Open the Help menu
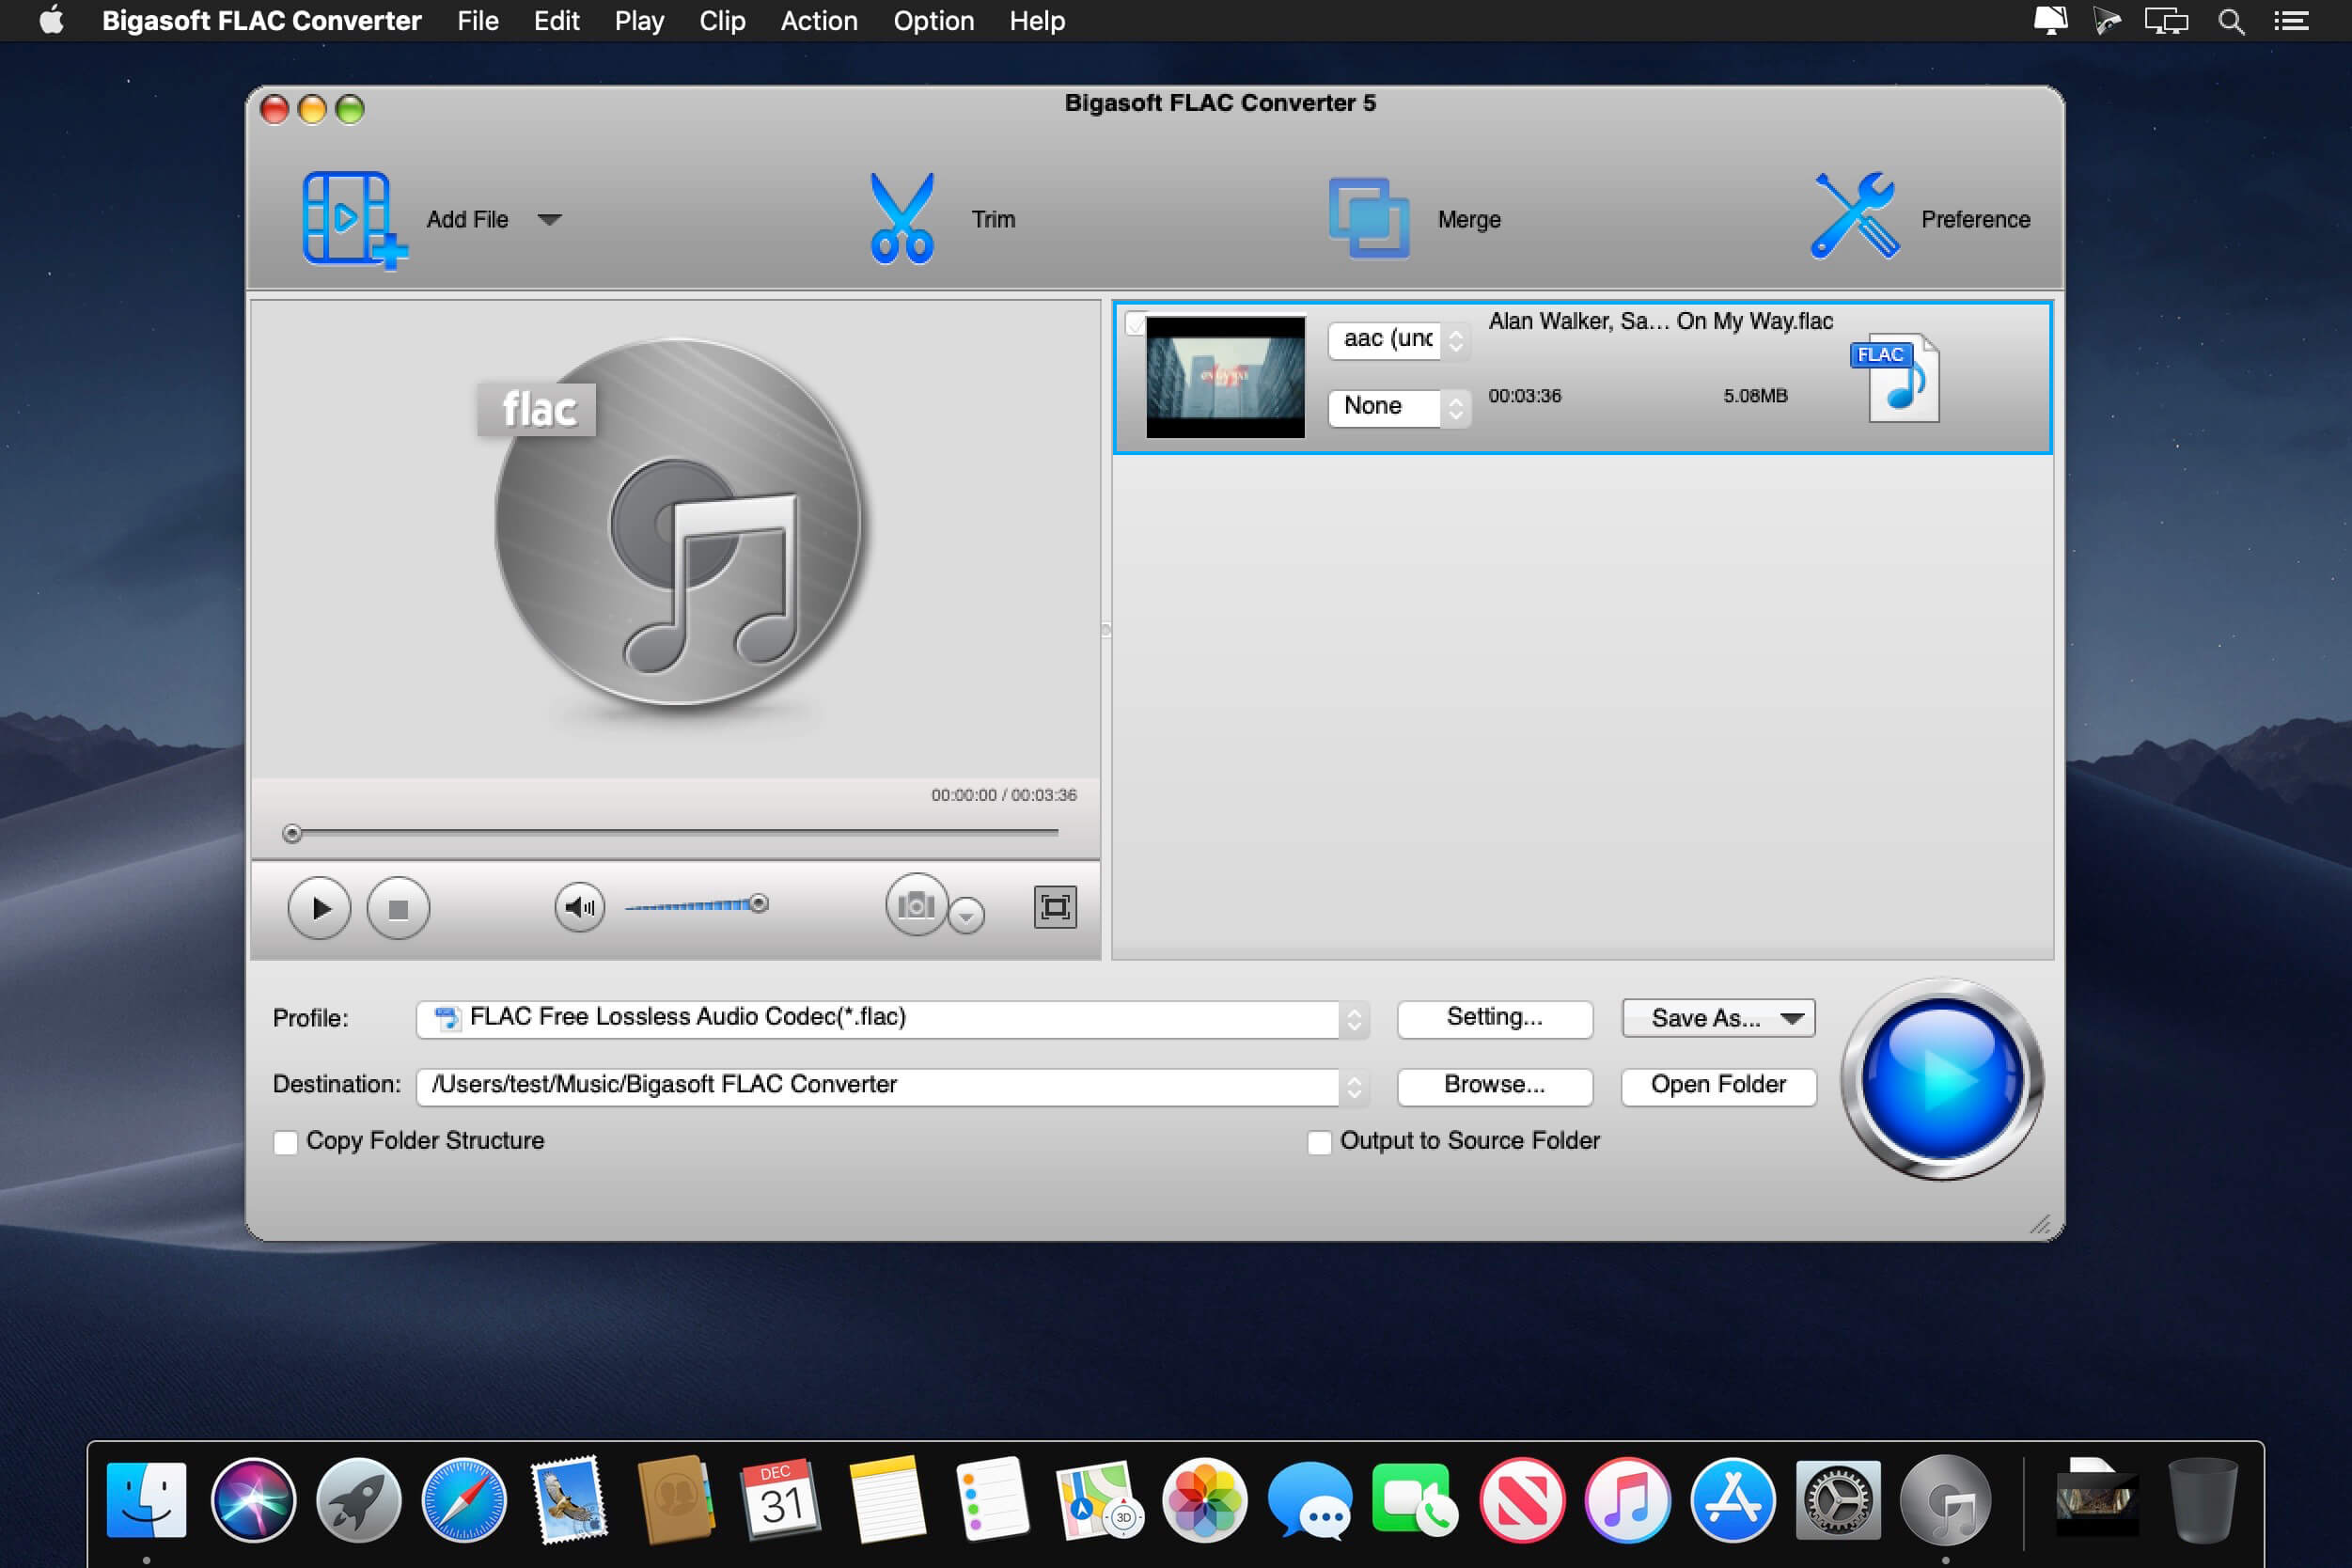The width and height of the screenshot is (2352, 1568). (1037, 21)
